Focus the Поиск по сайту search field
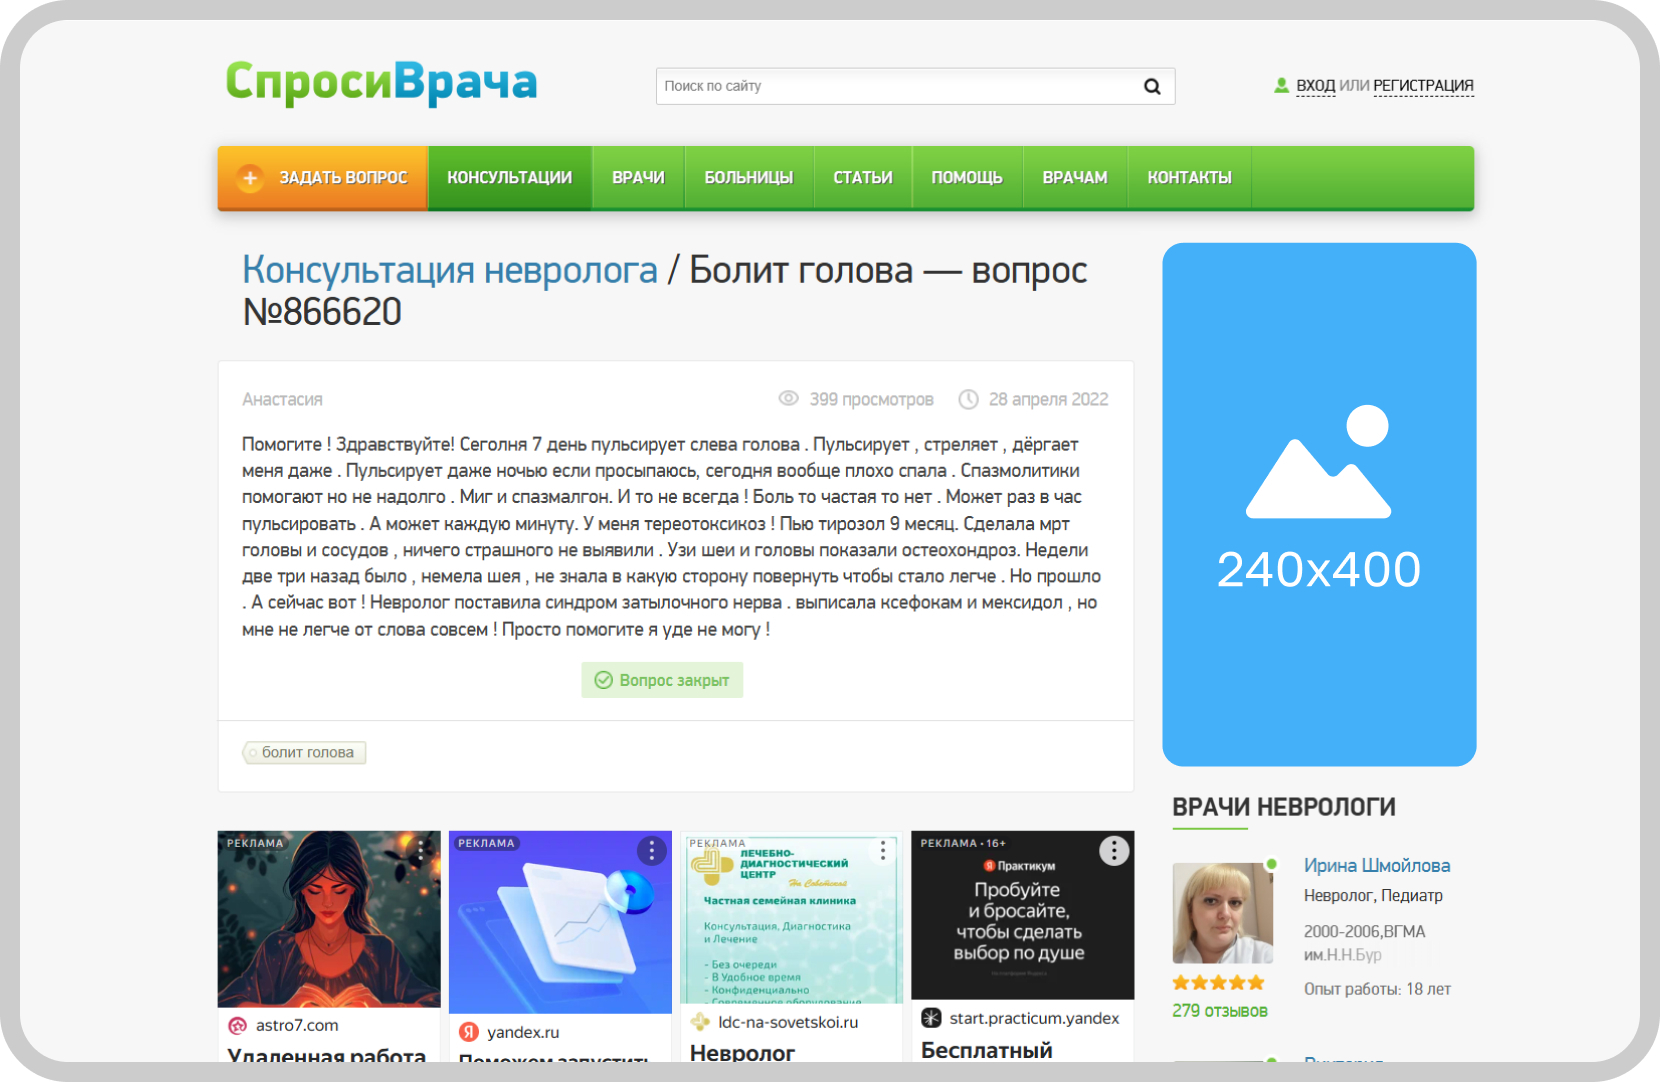The height and width of the screenshot is (1082, 1660). (x=895, y=87)
